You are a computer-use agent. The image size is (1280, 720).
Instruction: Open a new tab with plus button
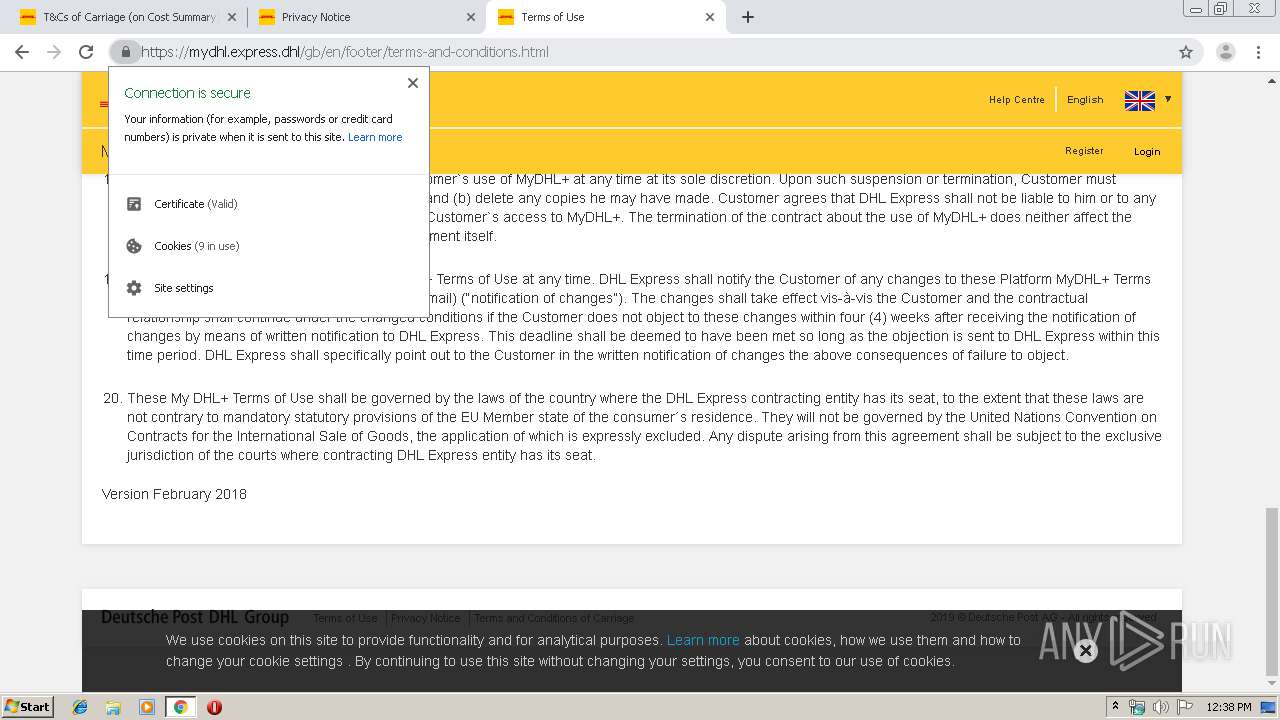point(748,17)
